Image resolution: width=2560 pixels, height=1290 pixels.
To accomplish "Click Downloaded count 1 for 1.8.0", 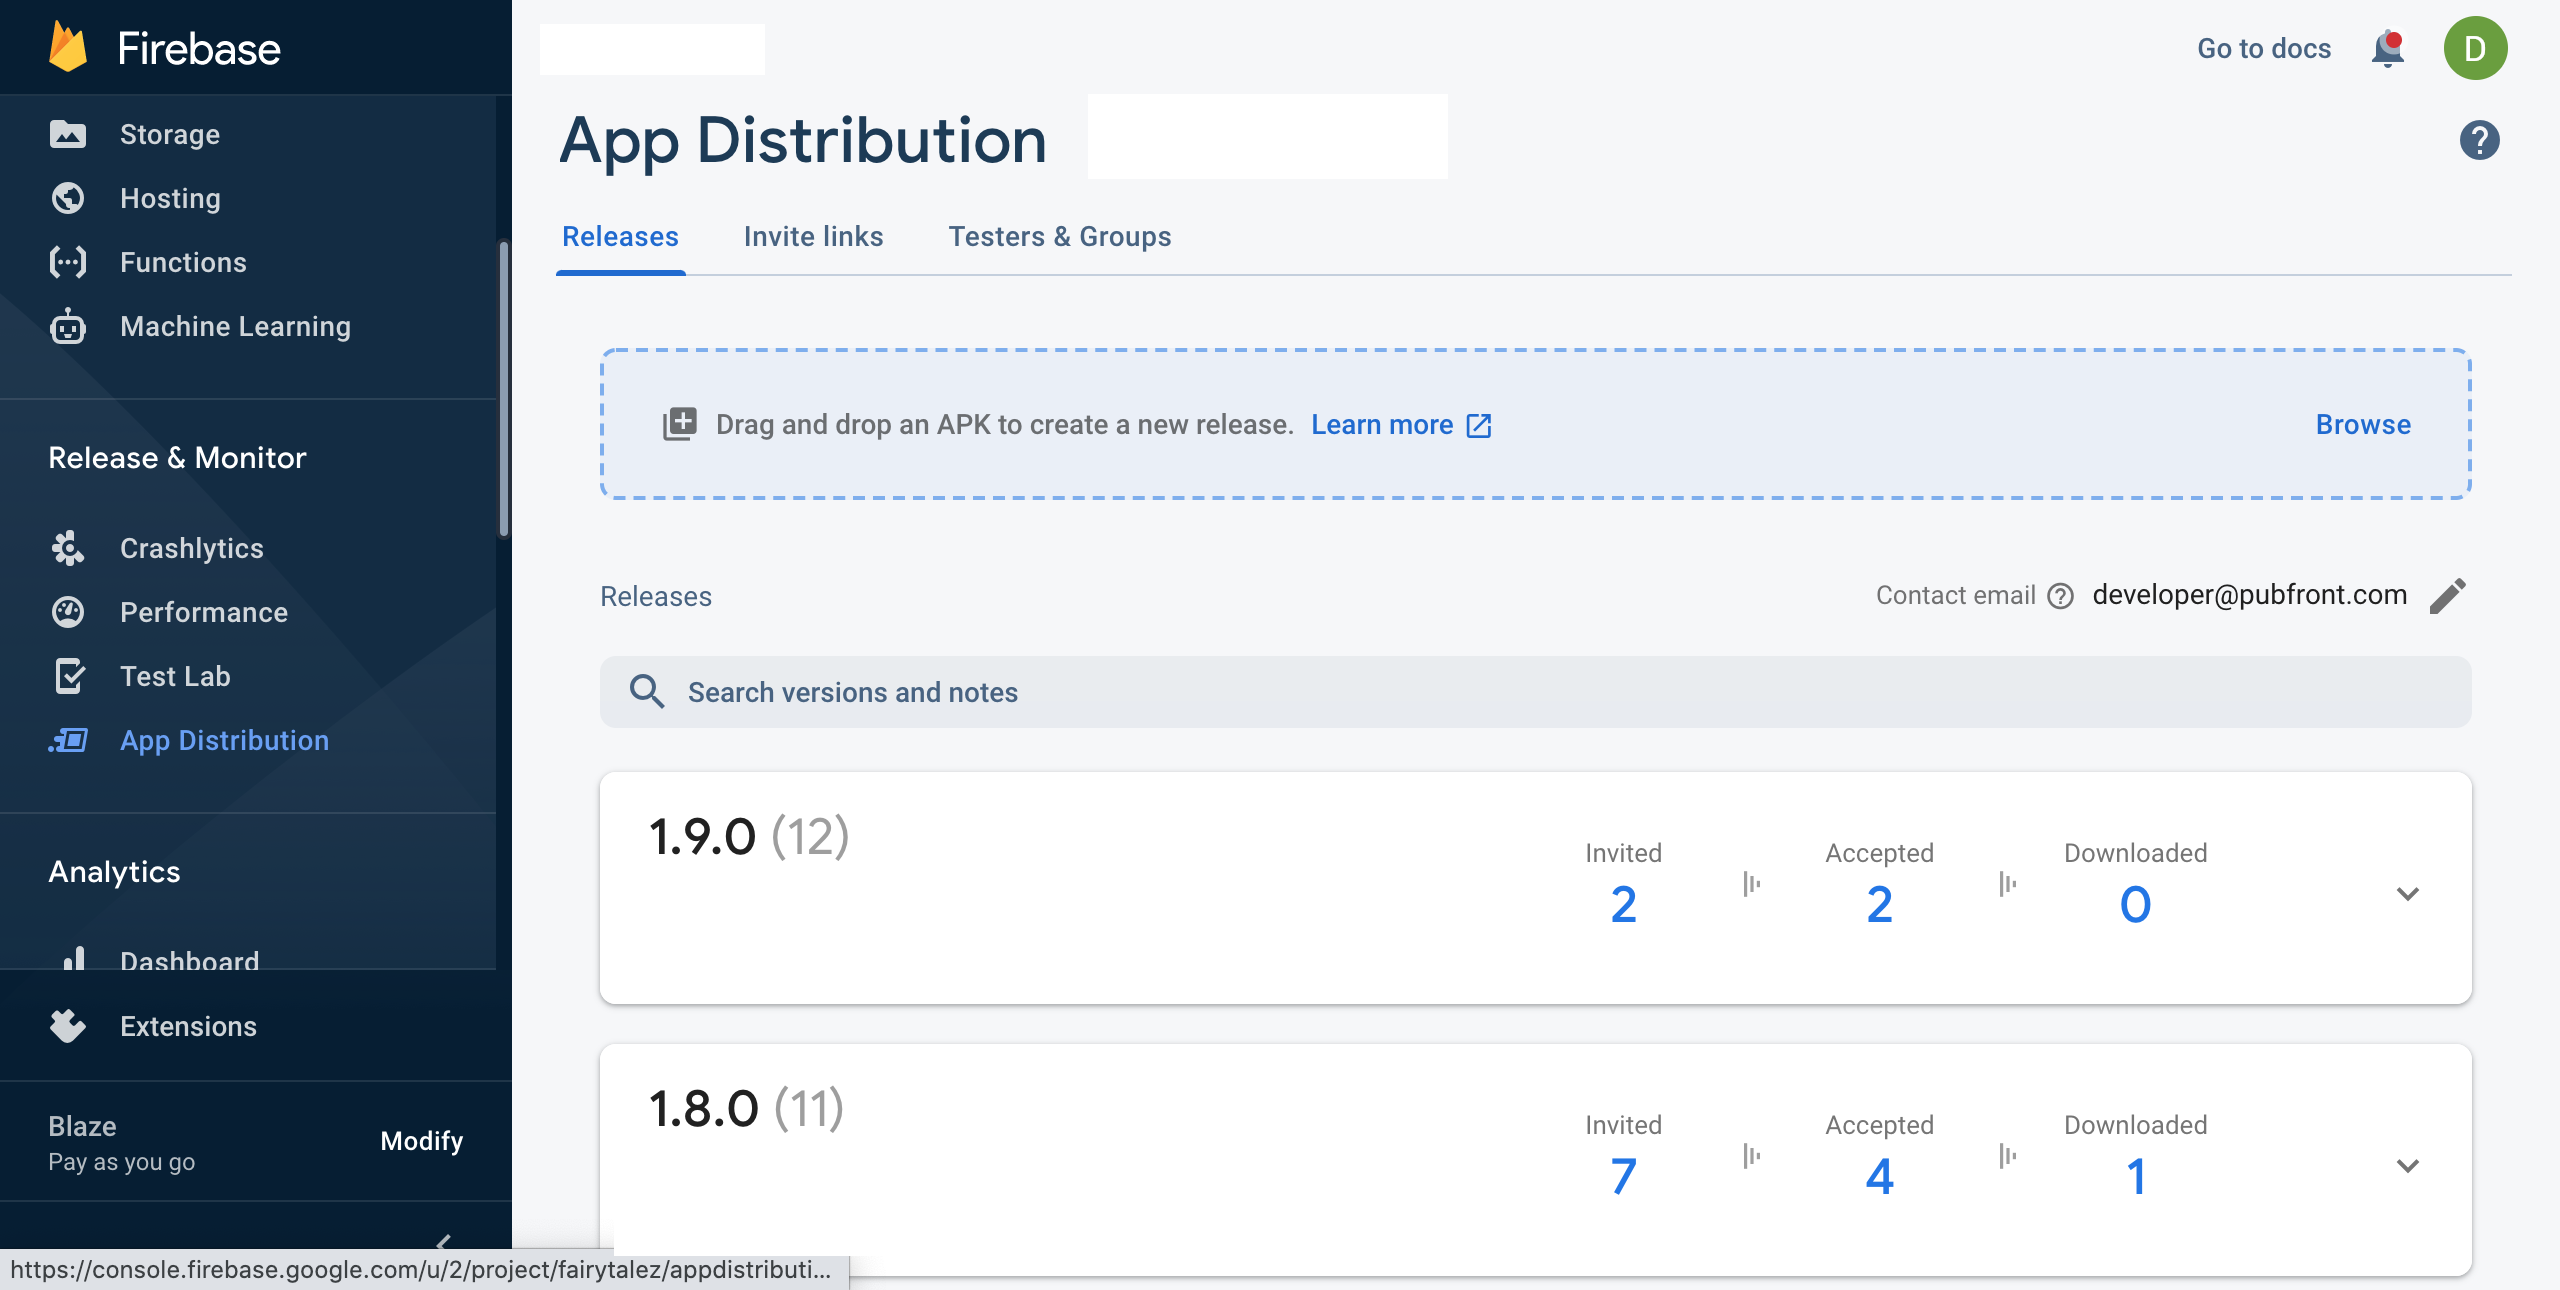I will [2136, 1177].
